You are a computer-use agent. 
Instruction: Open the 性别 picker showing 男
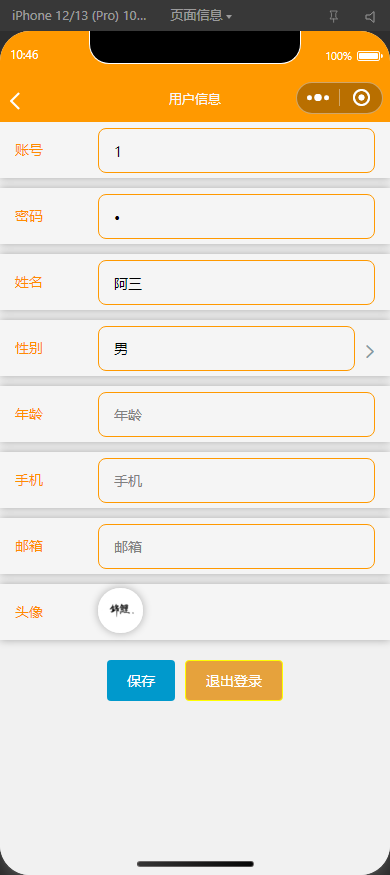coord(227,348)
